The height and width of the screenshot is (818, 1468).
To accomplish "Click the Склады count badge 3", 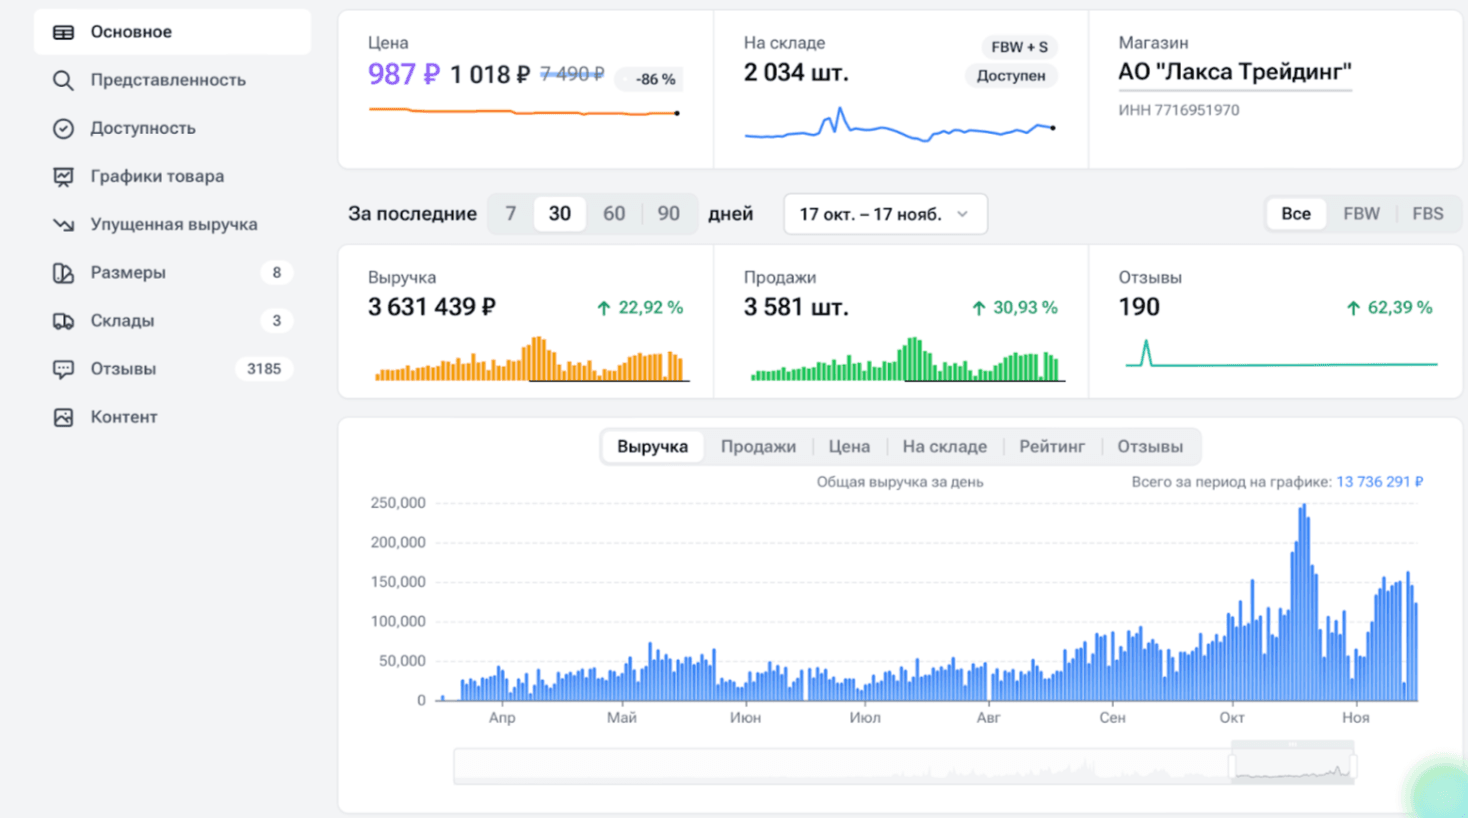I will pyautogui.click(x=277, y=320).
